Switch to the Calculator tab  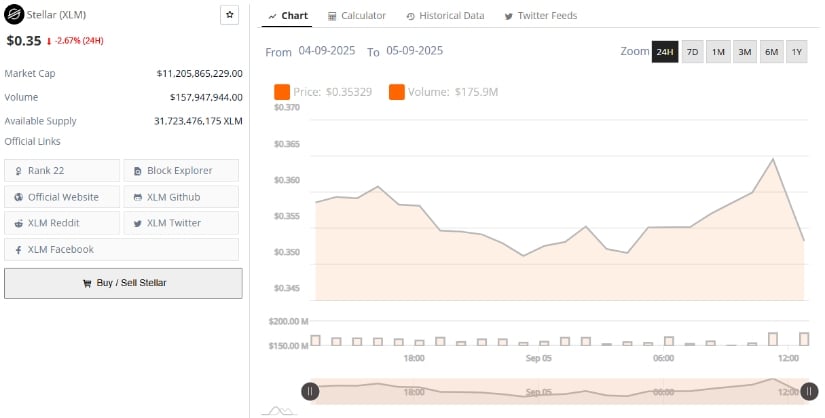tap(357, 16)
